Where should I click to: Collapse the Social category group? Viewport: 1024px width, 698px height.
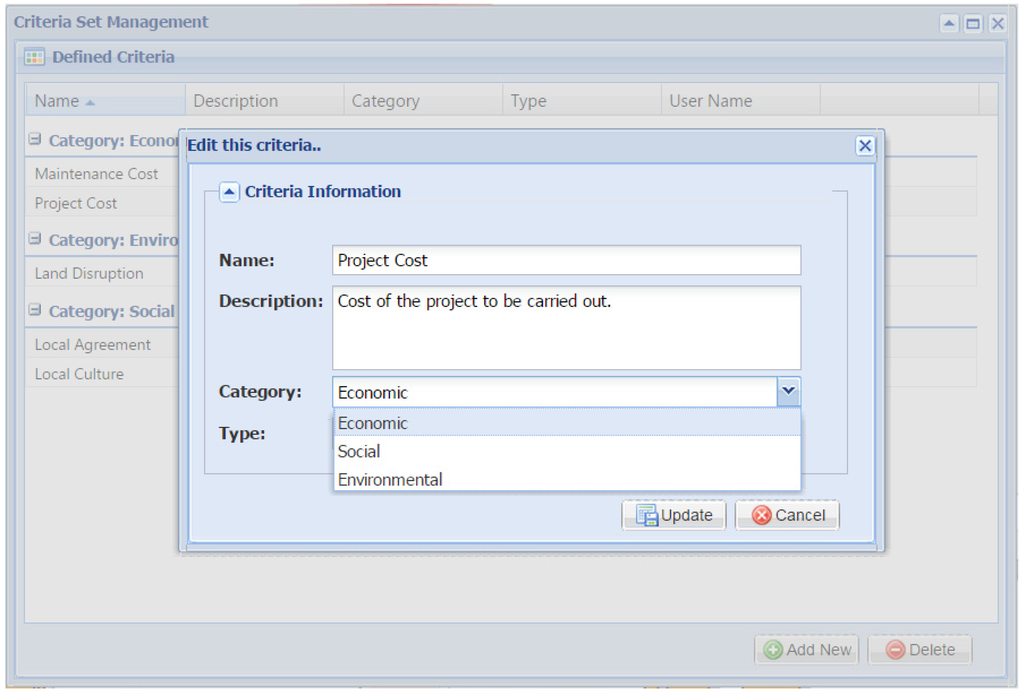35,311
